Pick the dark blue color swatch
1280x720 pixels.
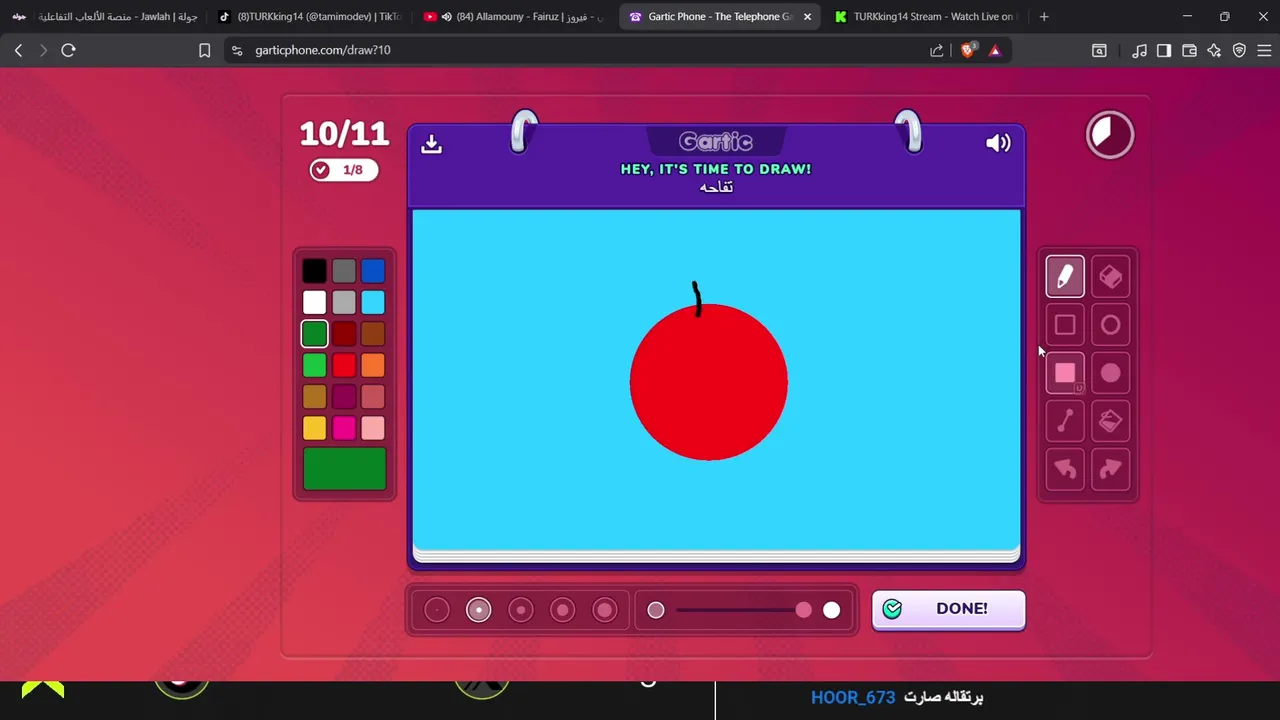[373, 271]
